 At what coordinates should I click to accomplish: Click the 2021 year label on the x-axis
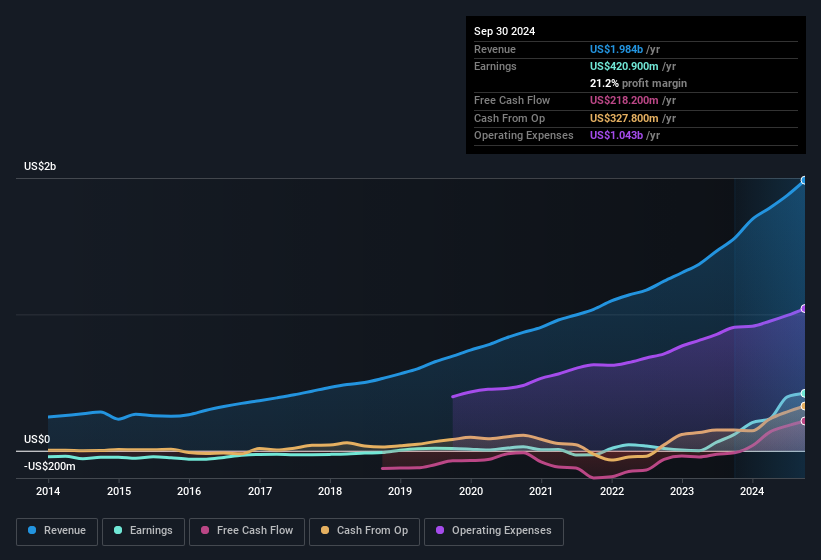[541, 491]
